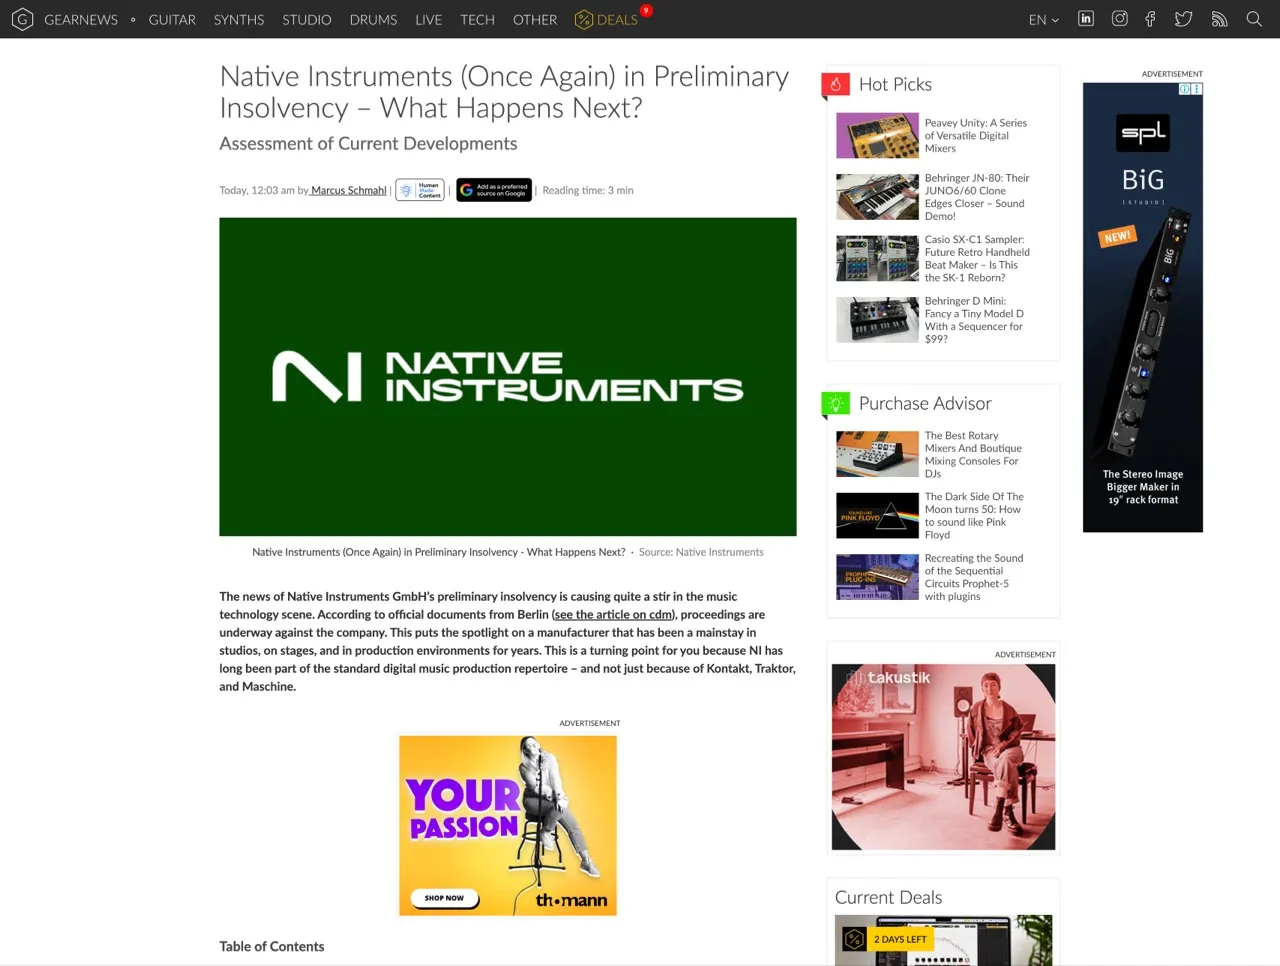Click the SHOP NOW button in the Thomann ad
The width and height of the screenshot is (1280, 966).
tap(442, 898)
